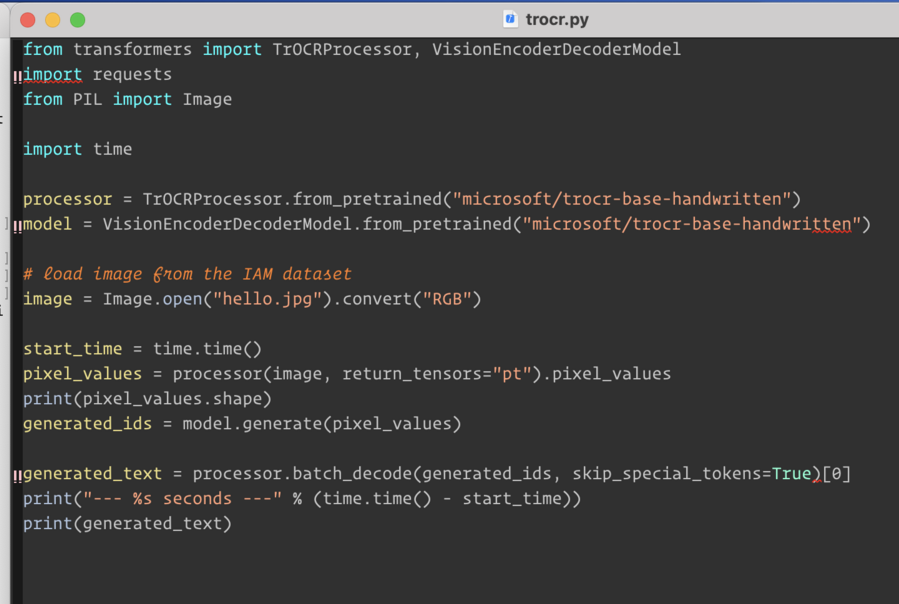The image size is (899, 604).
Task: Click the word requests in the import
Action: pyautogui.click(x=132, y=74)
